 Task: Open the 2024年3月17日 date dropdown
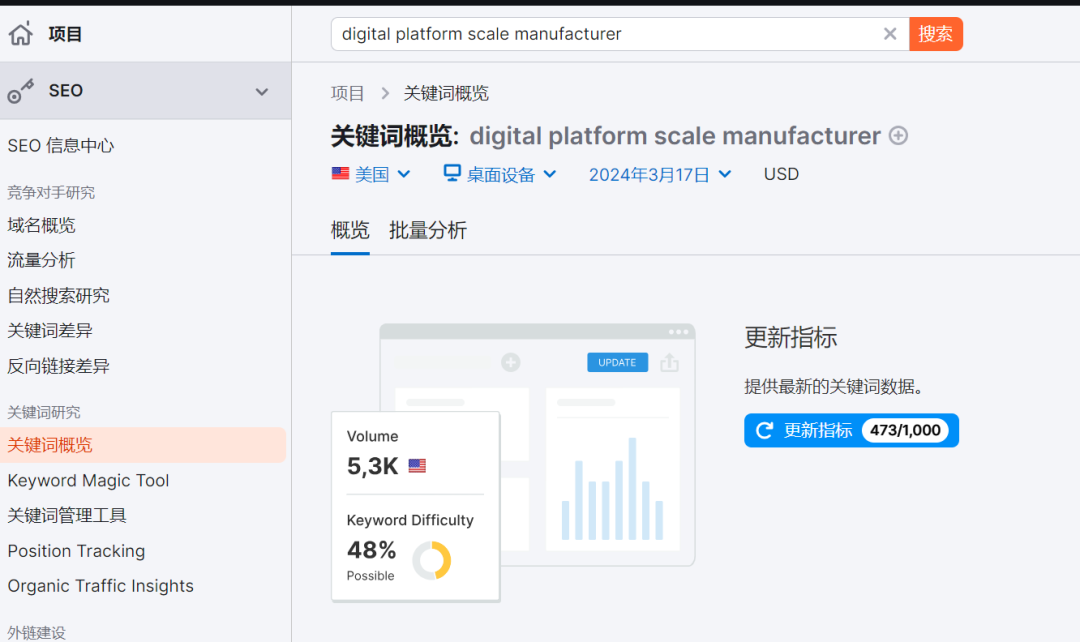(x=660, y=173)
